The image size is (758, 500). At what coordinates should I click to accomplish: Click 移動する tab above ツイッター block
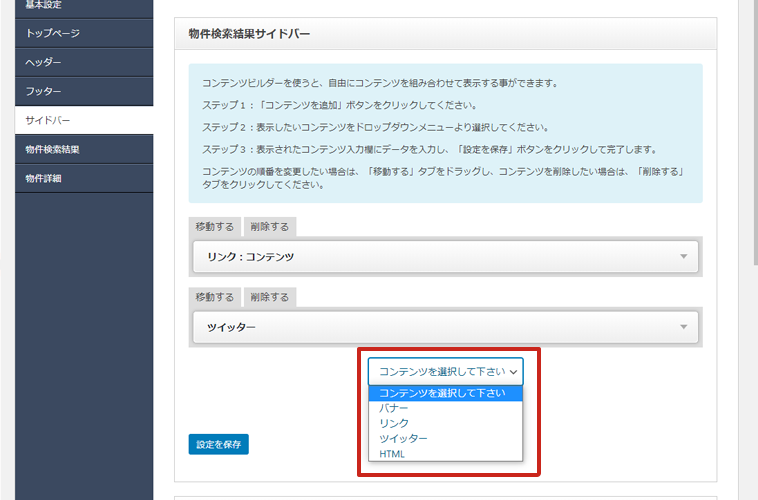(215, 297)
